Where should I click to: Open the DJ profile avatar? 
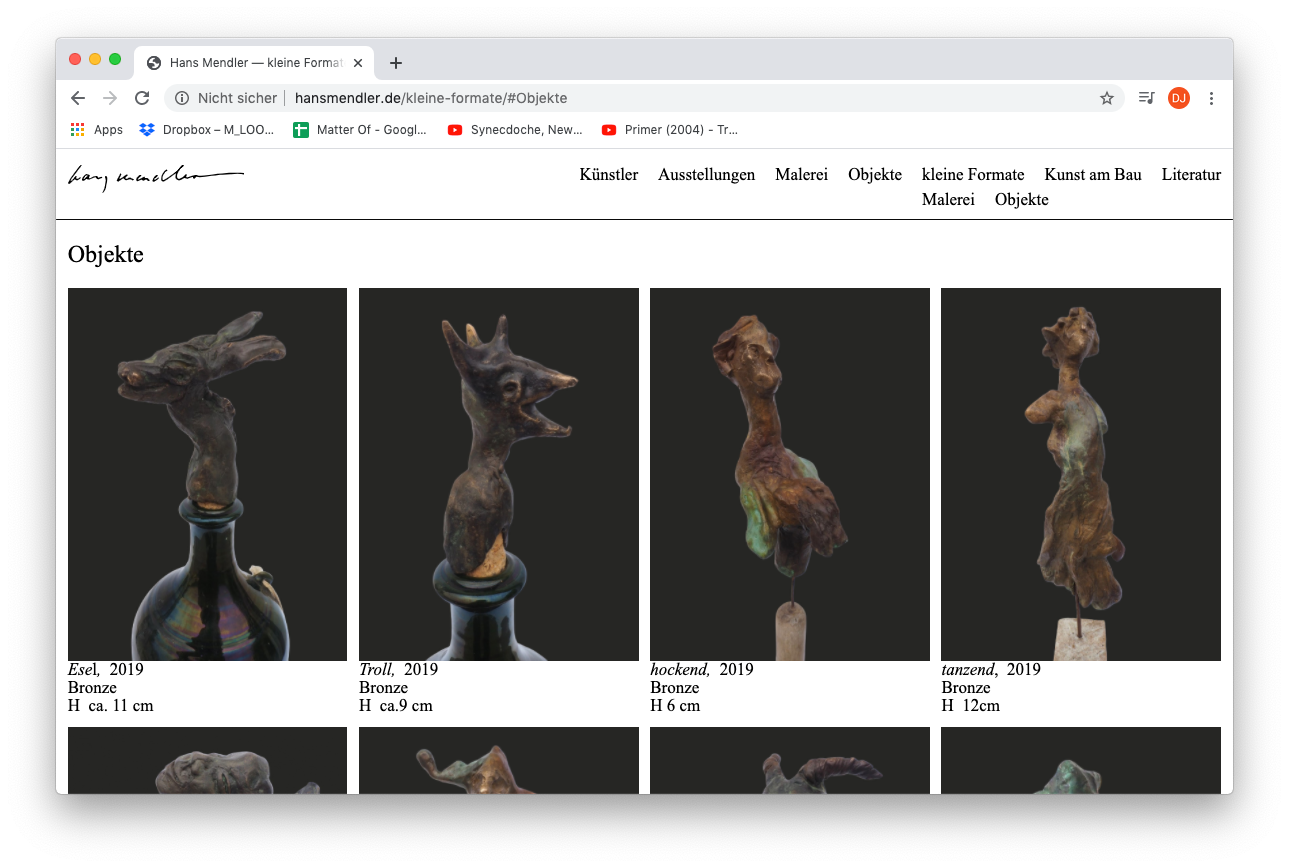(x=1178, y=98)
